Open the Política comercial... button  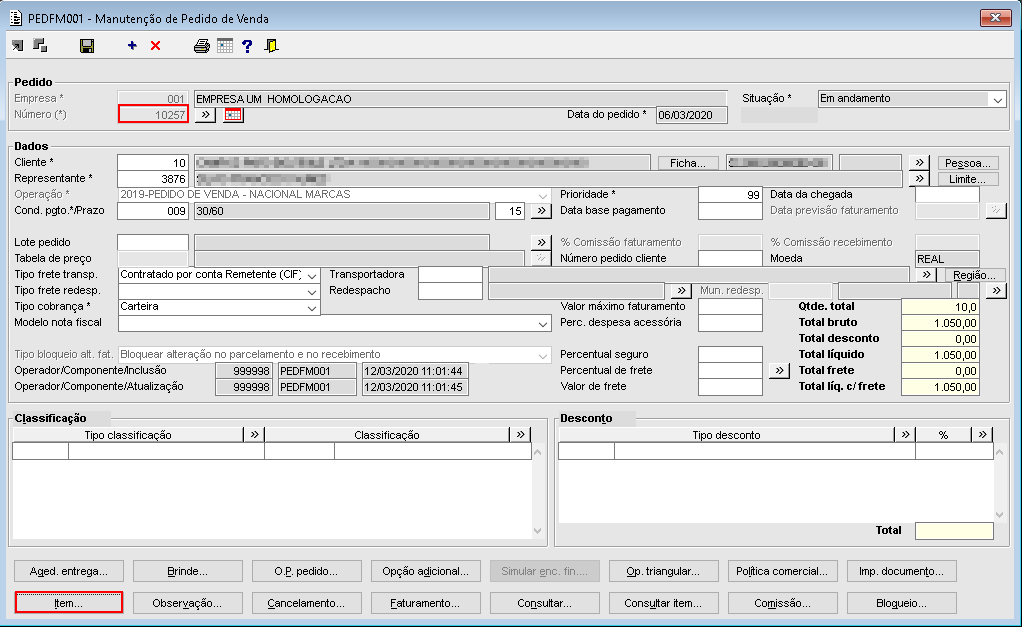(x=782, y=571)
